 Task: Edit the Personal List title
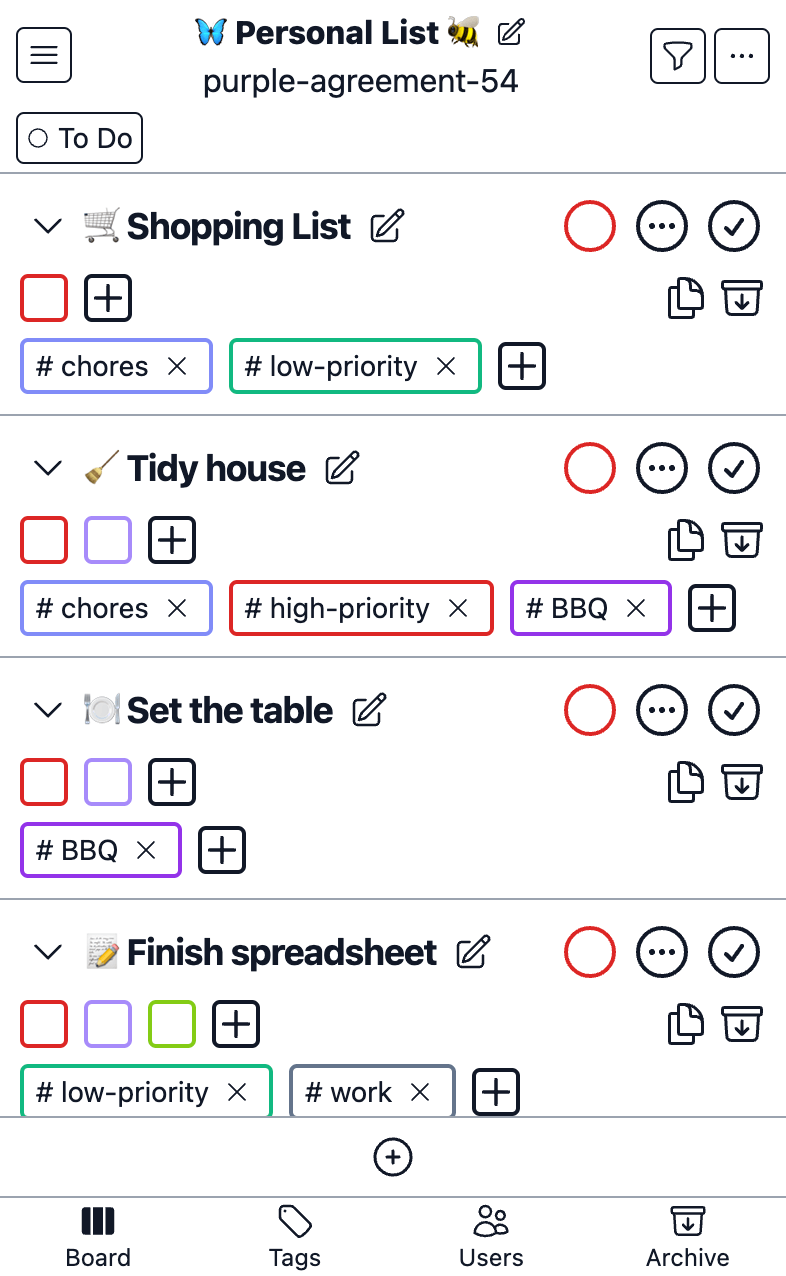pos(511,33)
